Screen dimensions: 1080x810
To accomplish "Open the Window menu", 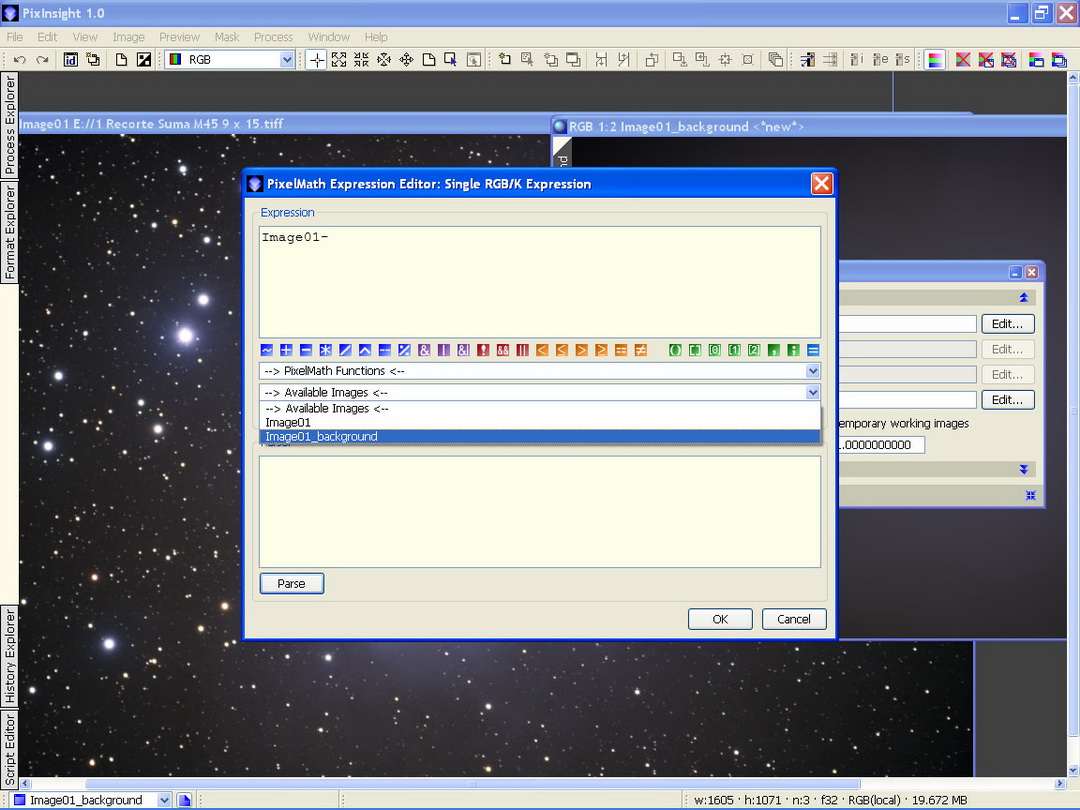I will [x=329, y=37].
